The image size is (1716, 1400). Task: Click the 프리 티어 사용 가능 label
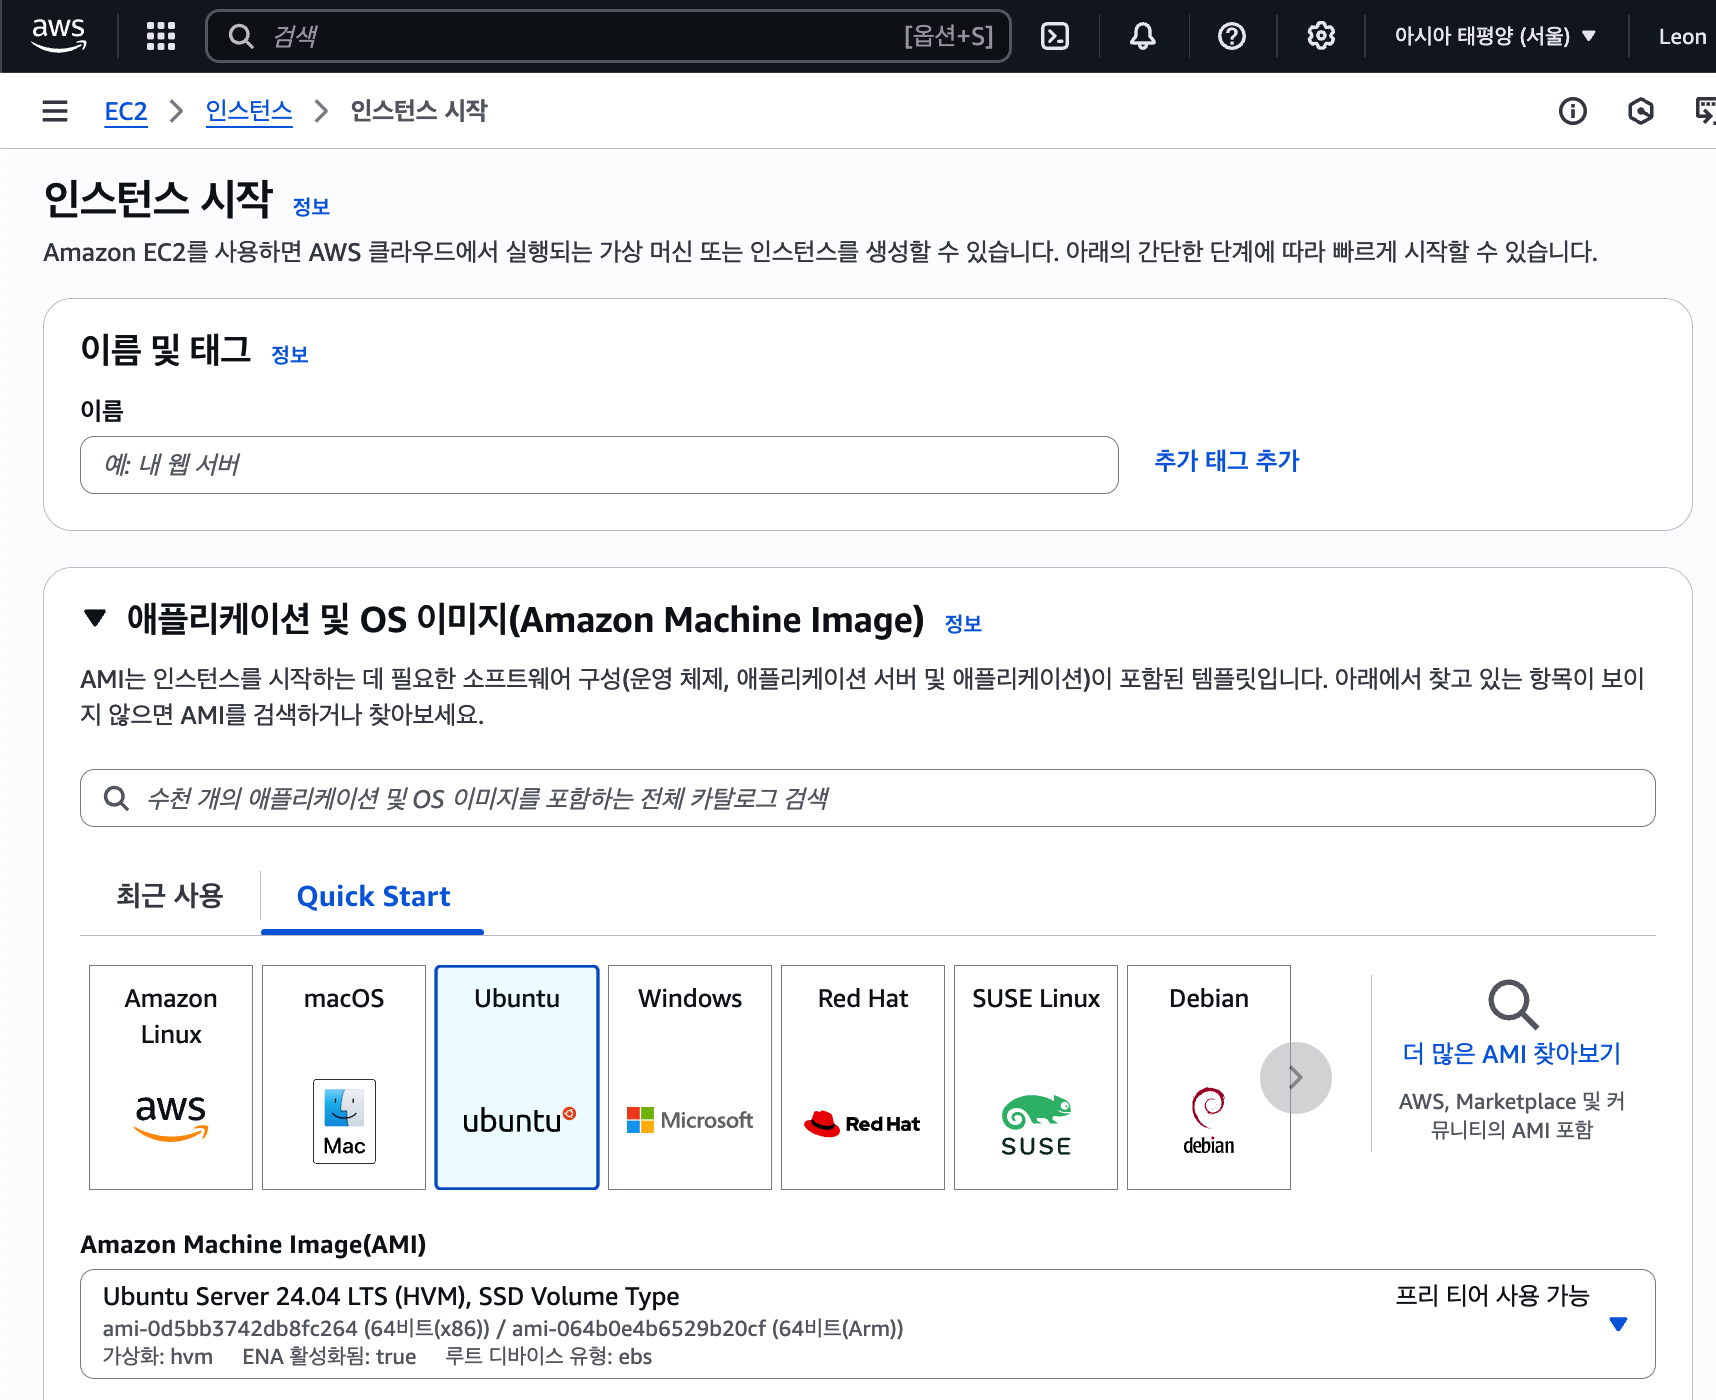tap(1492, 1296)
